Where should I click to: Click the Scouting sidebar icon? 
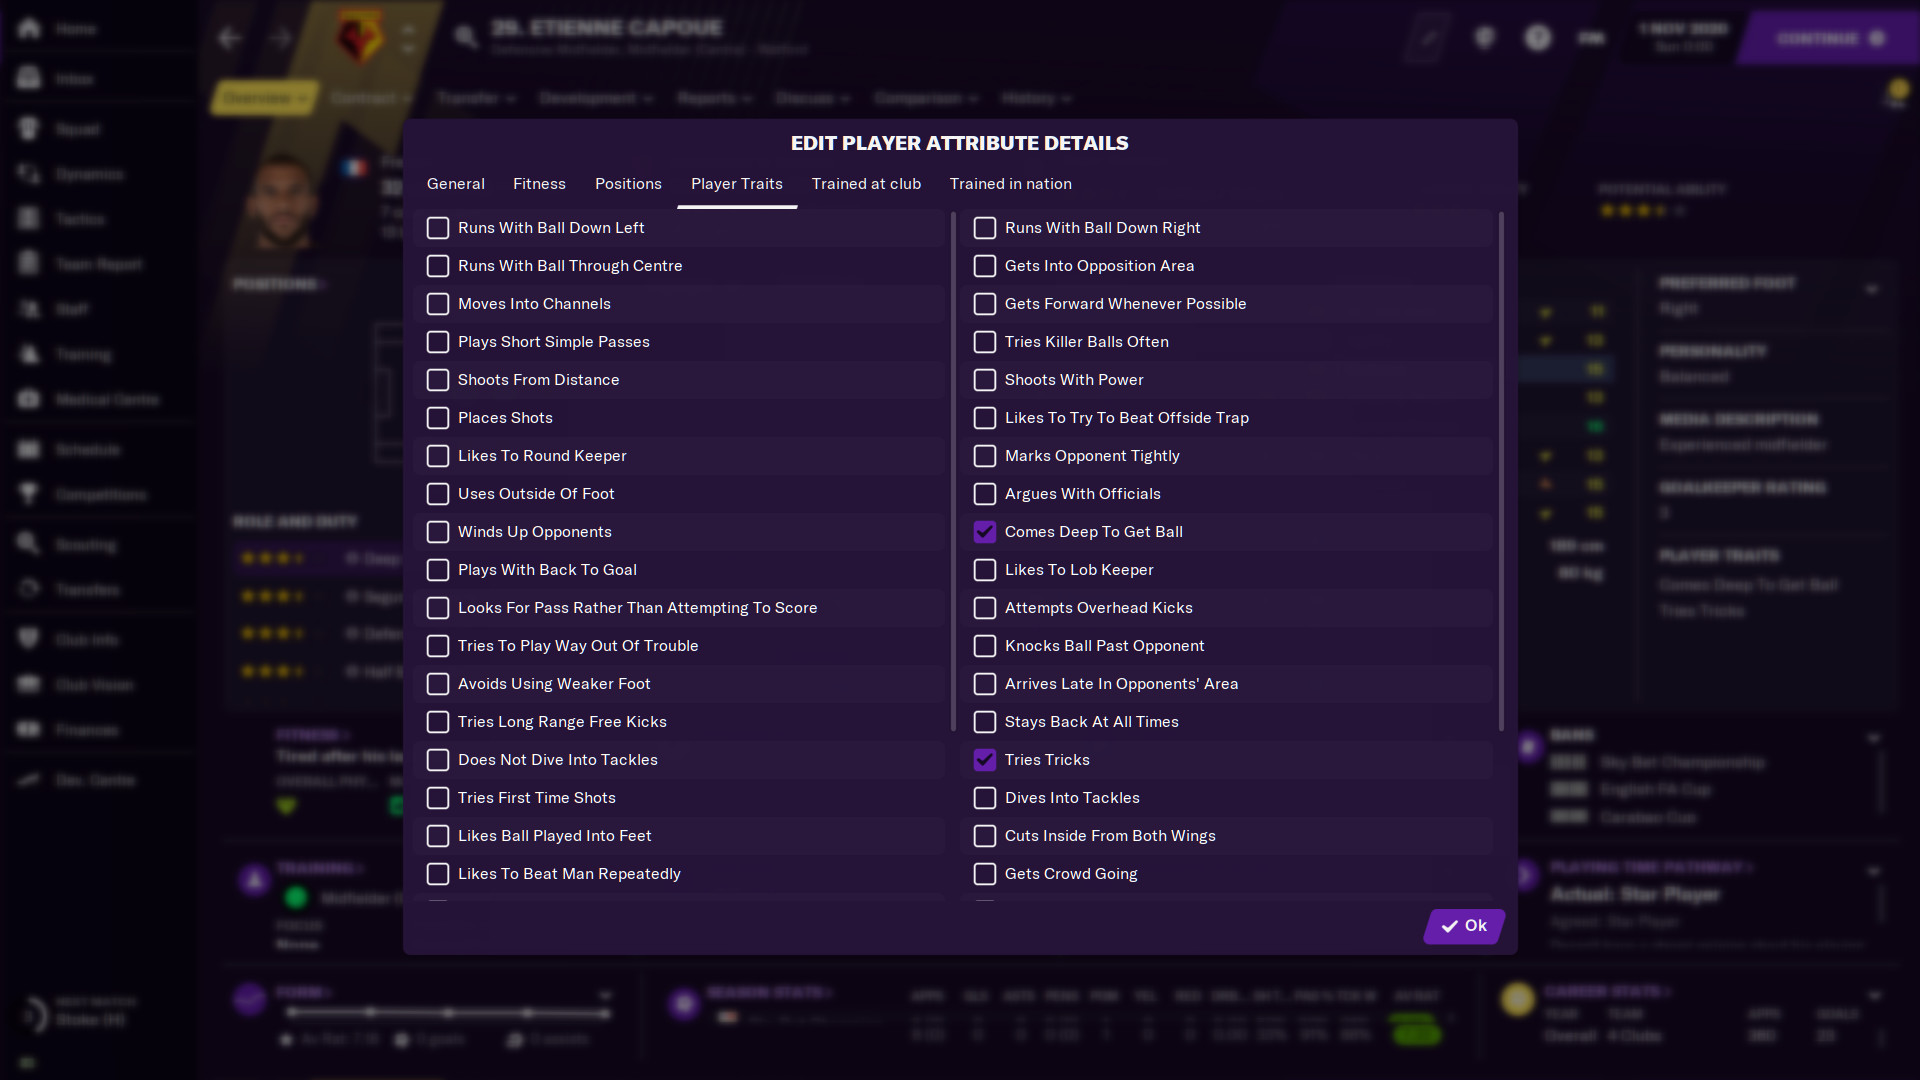pos(29,543)
